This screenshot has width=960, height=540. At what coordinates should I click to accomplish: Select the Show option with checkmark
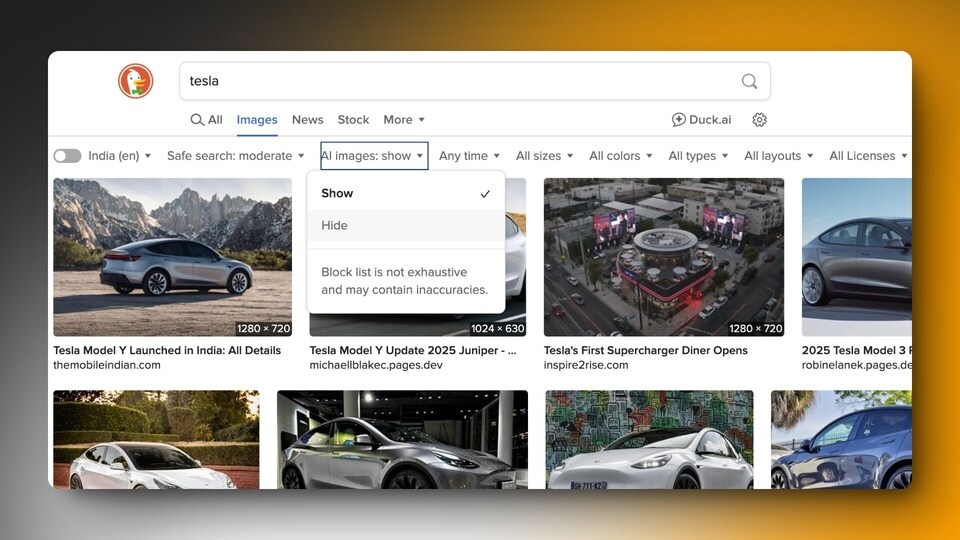[x=406, y=193]
